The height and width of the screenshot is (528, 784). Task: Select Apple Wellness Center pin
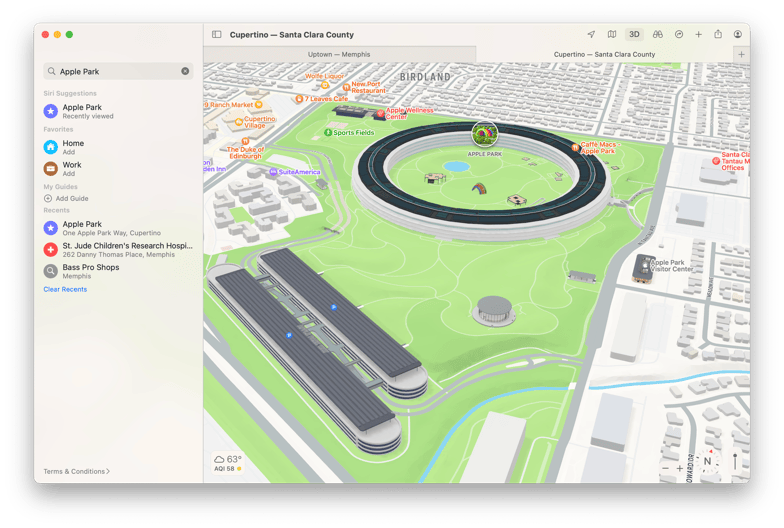pyautogui.click(x=380, y=114)
